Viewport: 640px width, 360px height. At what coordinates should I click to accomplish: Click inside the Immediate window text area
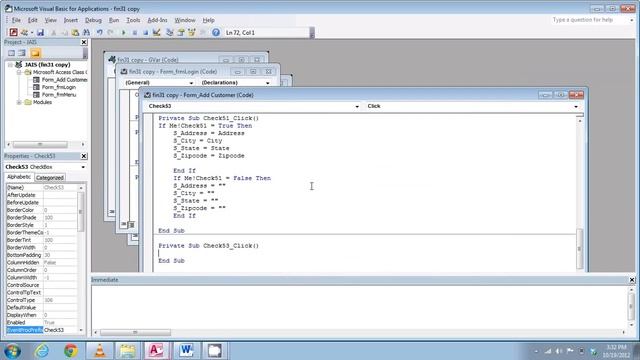[x=359, y=307]
